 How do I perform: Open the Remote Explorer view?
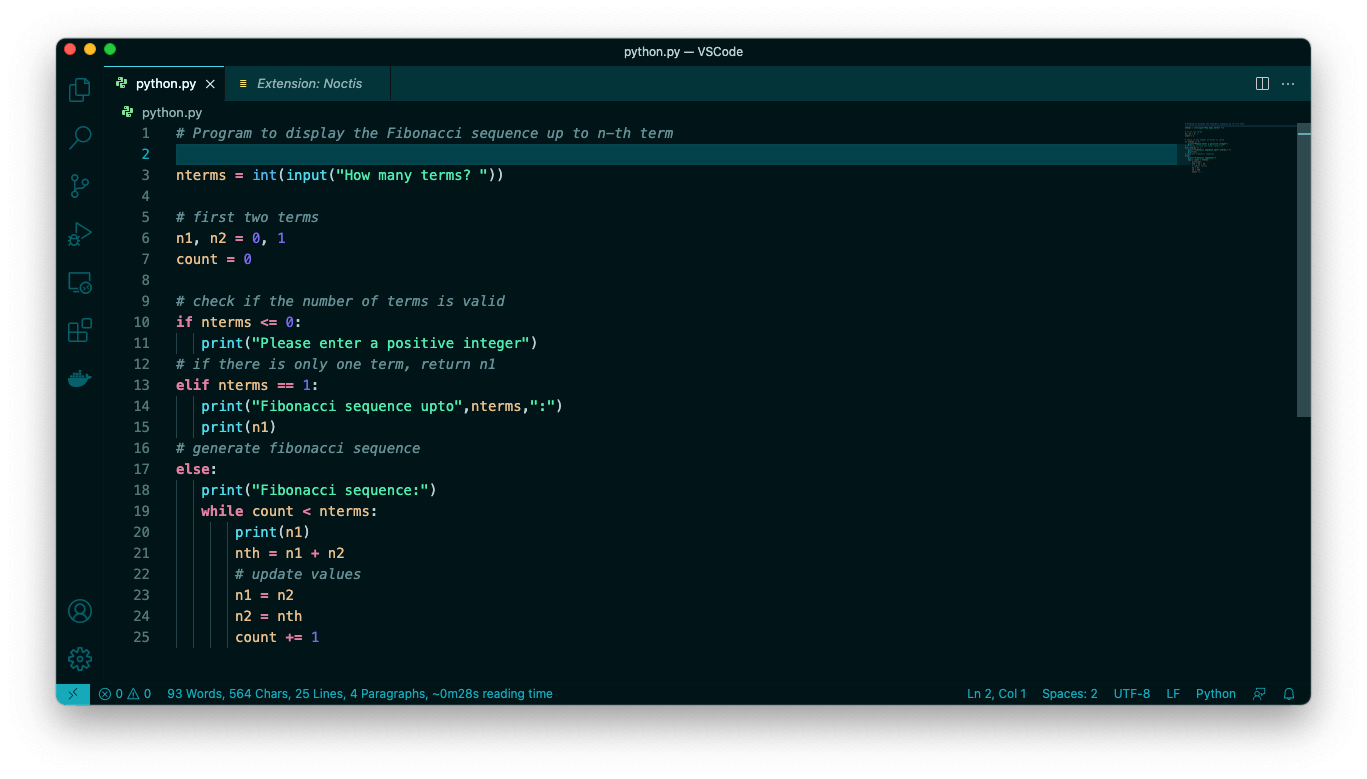(80, 283)
